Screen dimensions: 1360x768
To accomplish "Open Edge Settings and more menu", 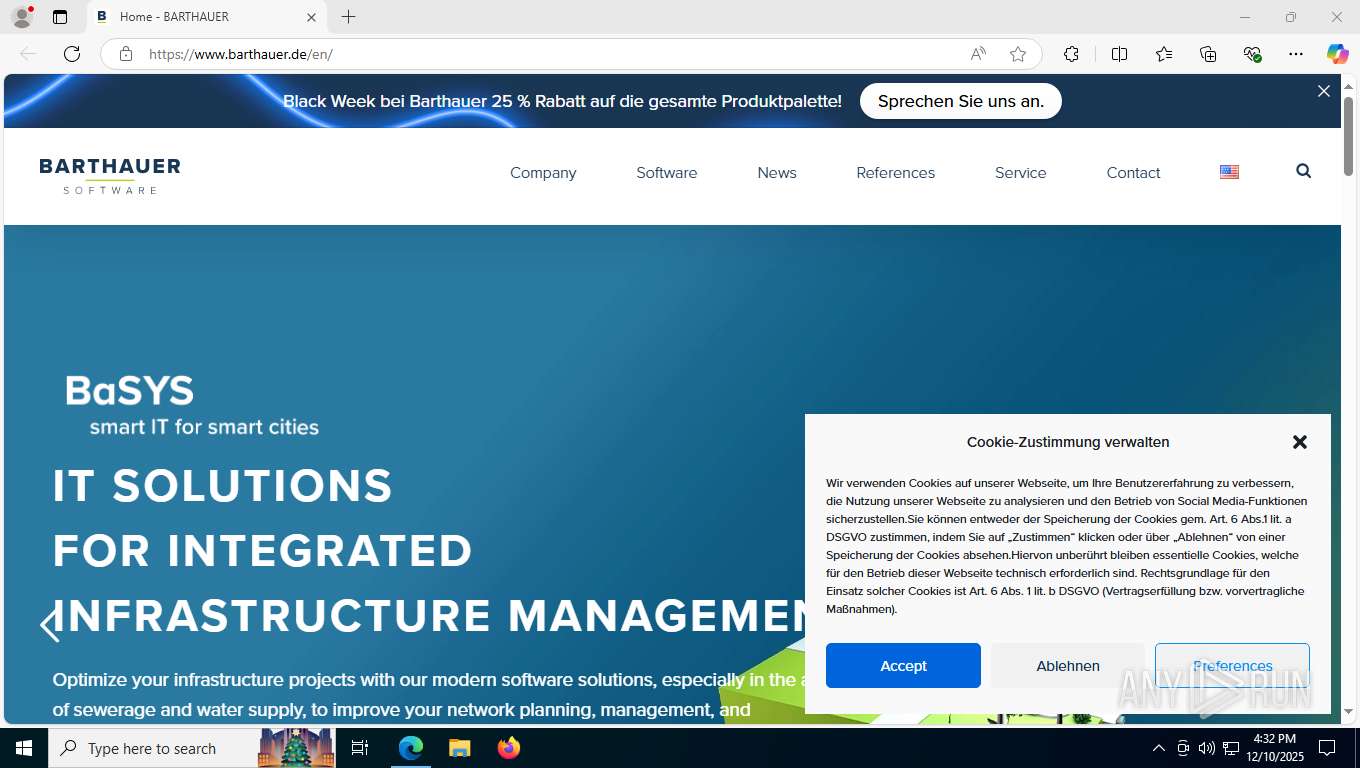I will (1296, 54).
